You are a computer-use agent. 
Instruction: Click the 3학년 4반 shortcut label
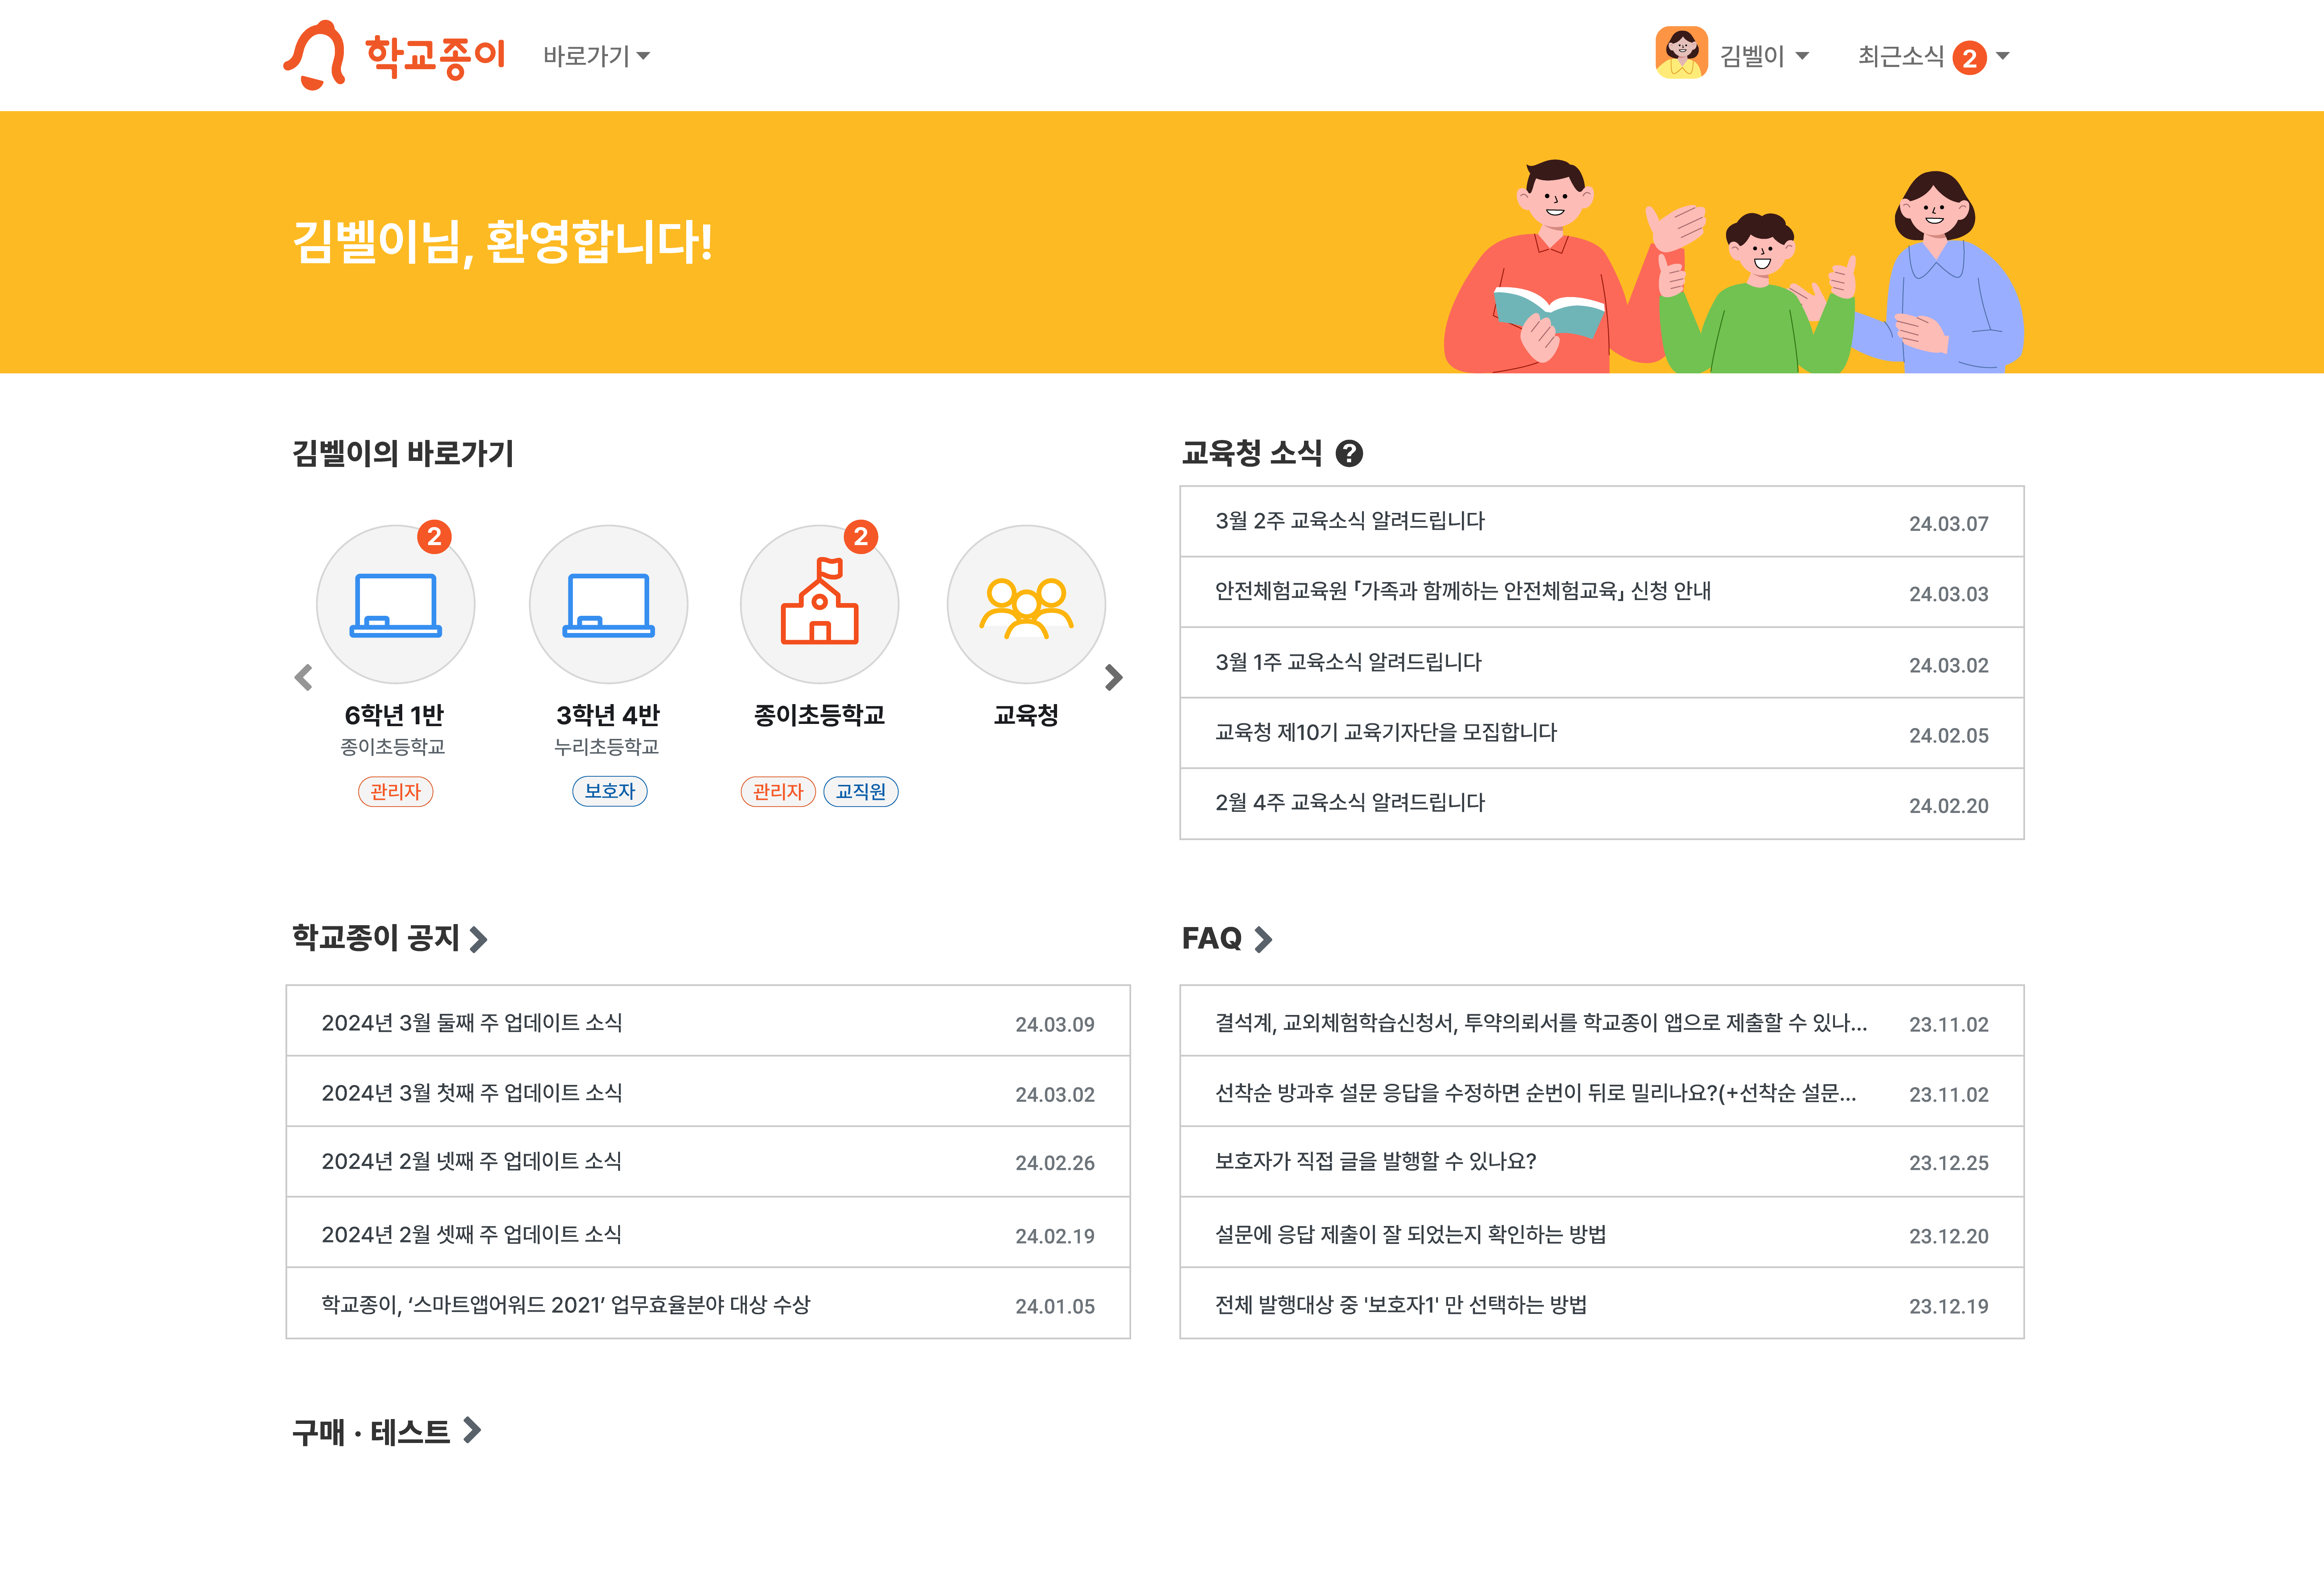pos(608,715)
